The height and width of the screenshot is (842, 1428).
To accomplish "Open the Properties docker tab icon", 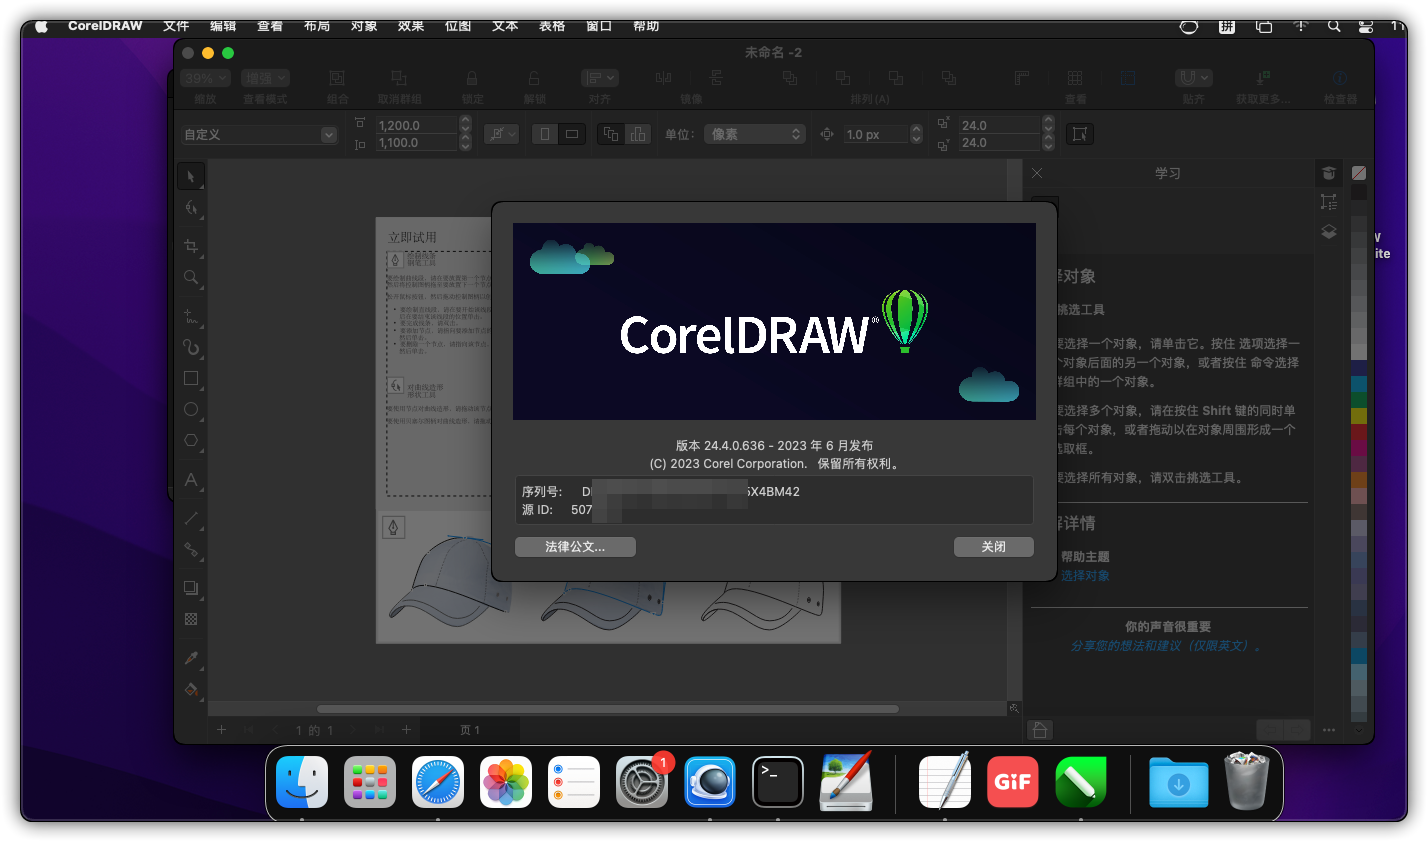I will coord(1328,202).
